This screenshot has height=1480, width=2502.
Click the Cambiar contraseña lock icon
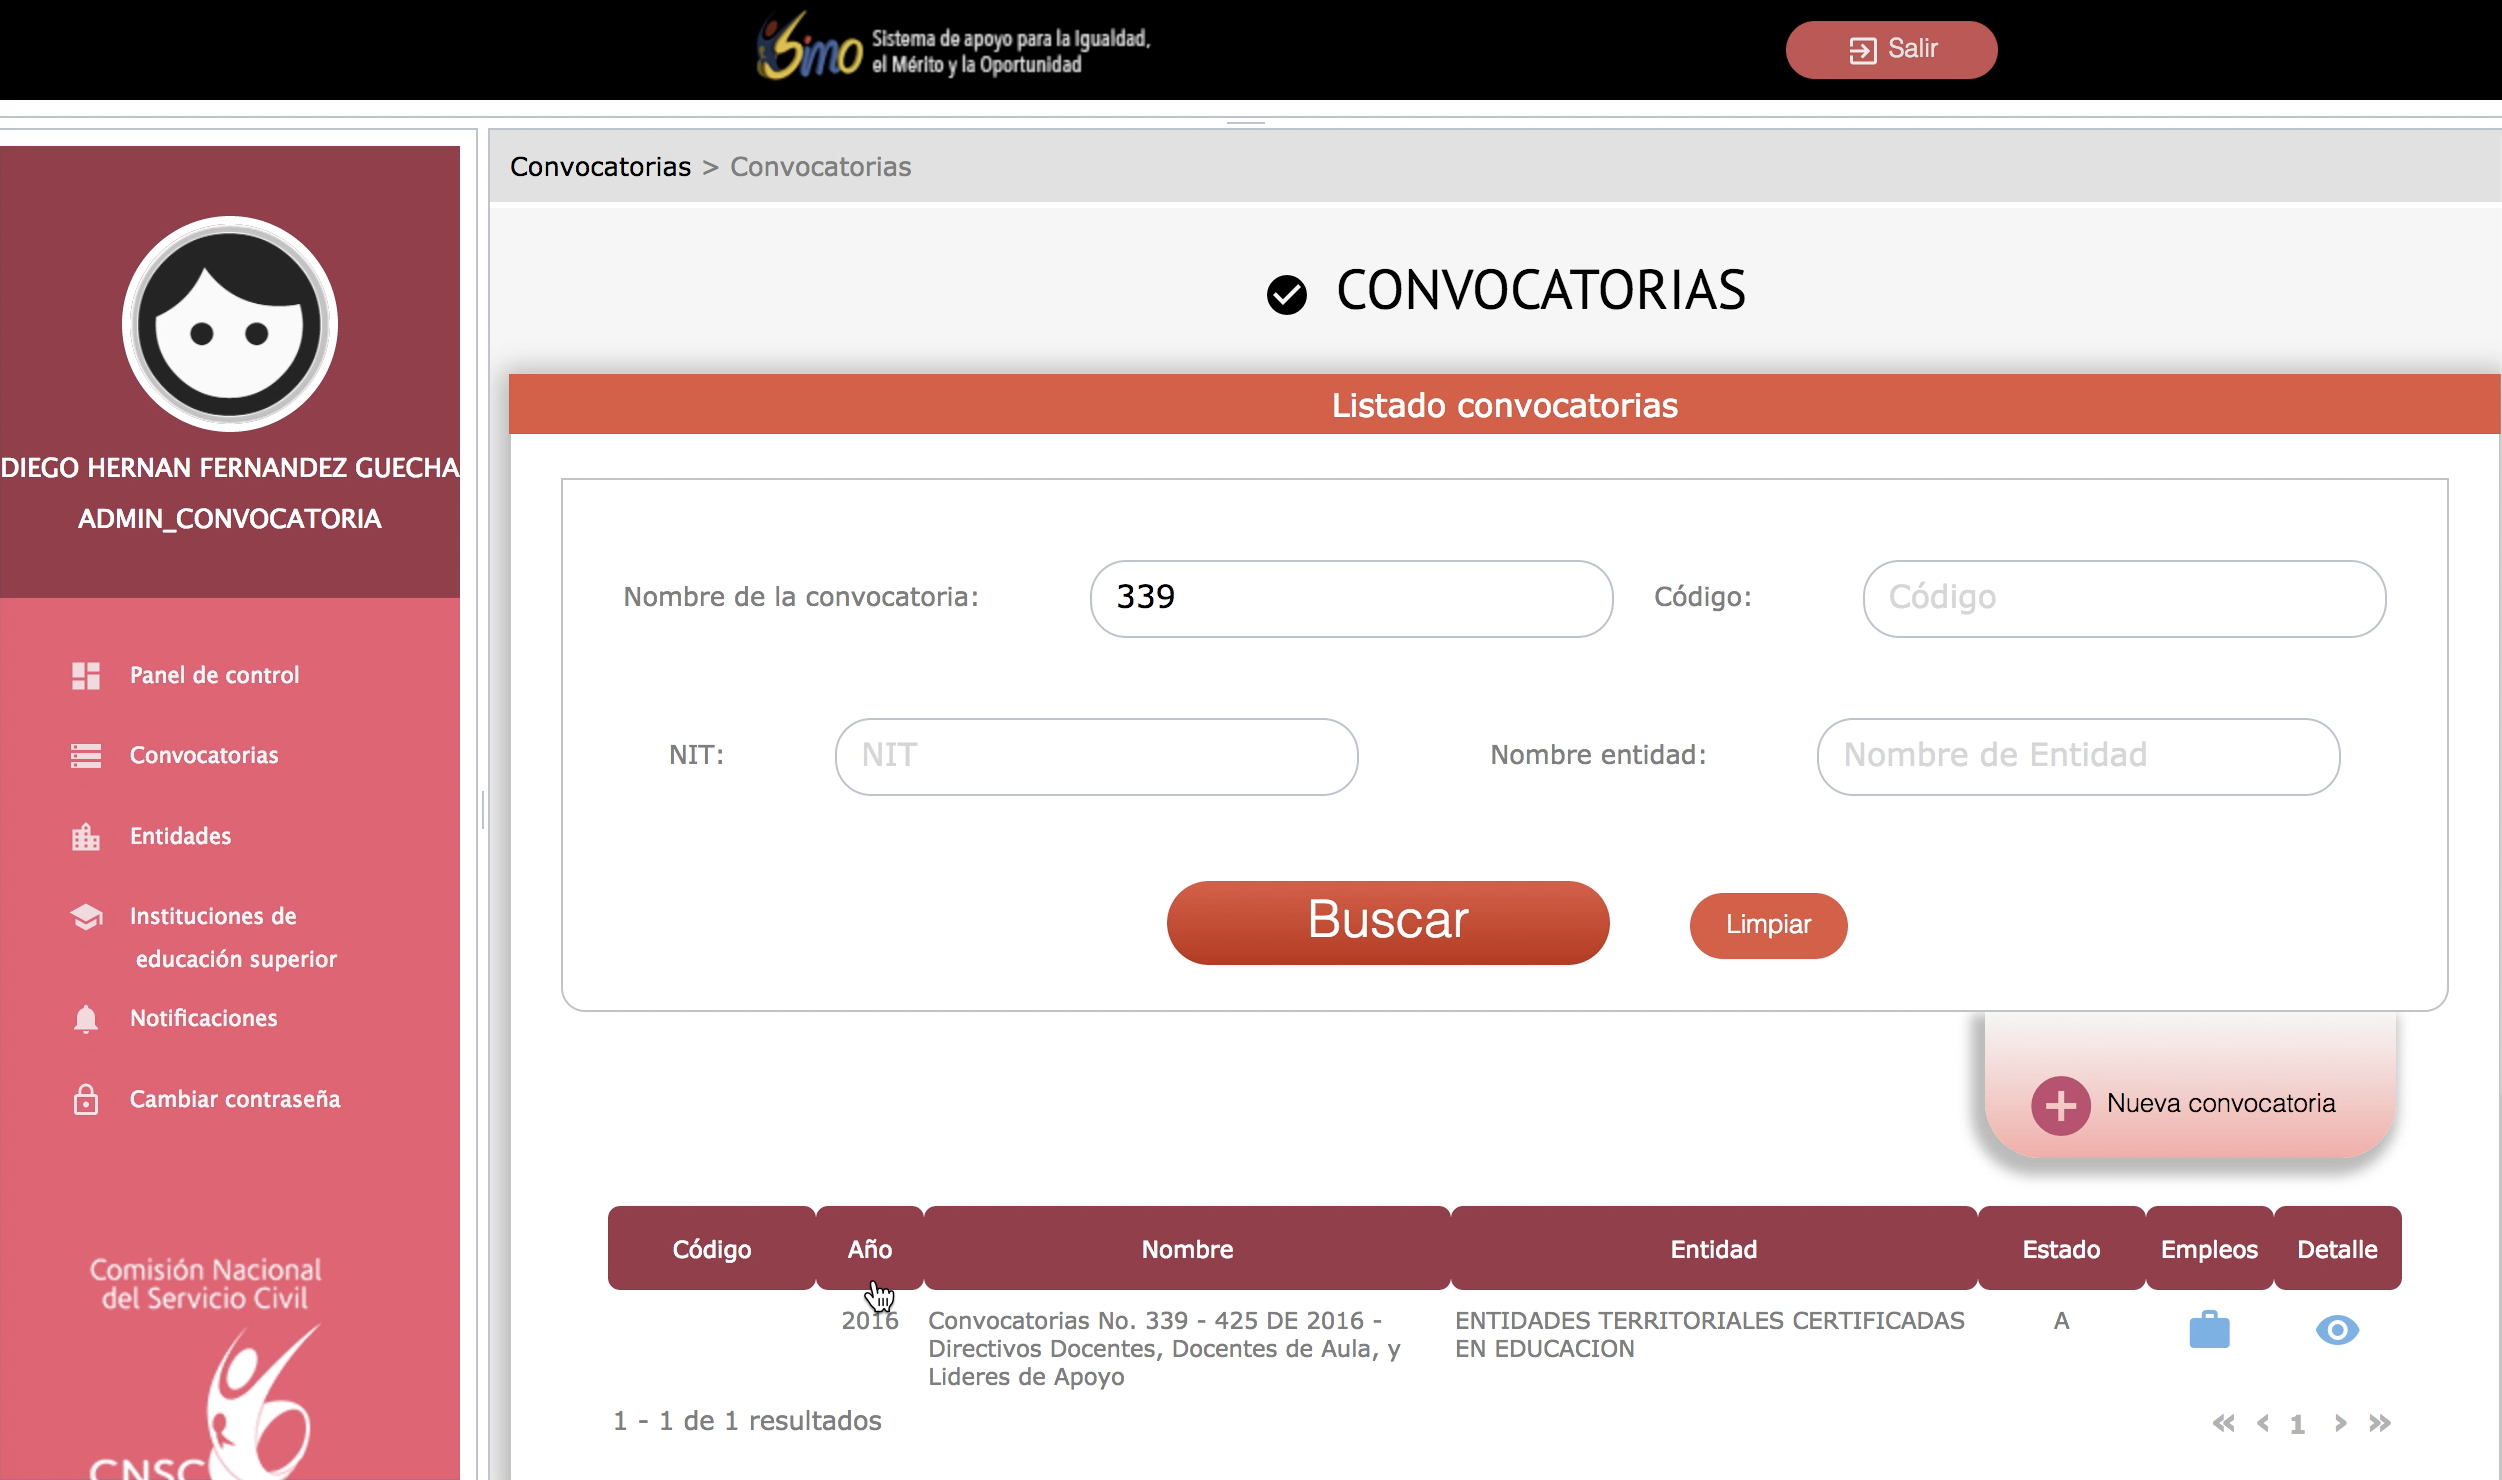click(x=86, y=1100)
